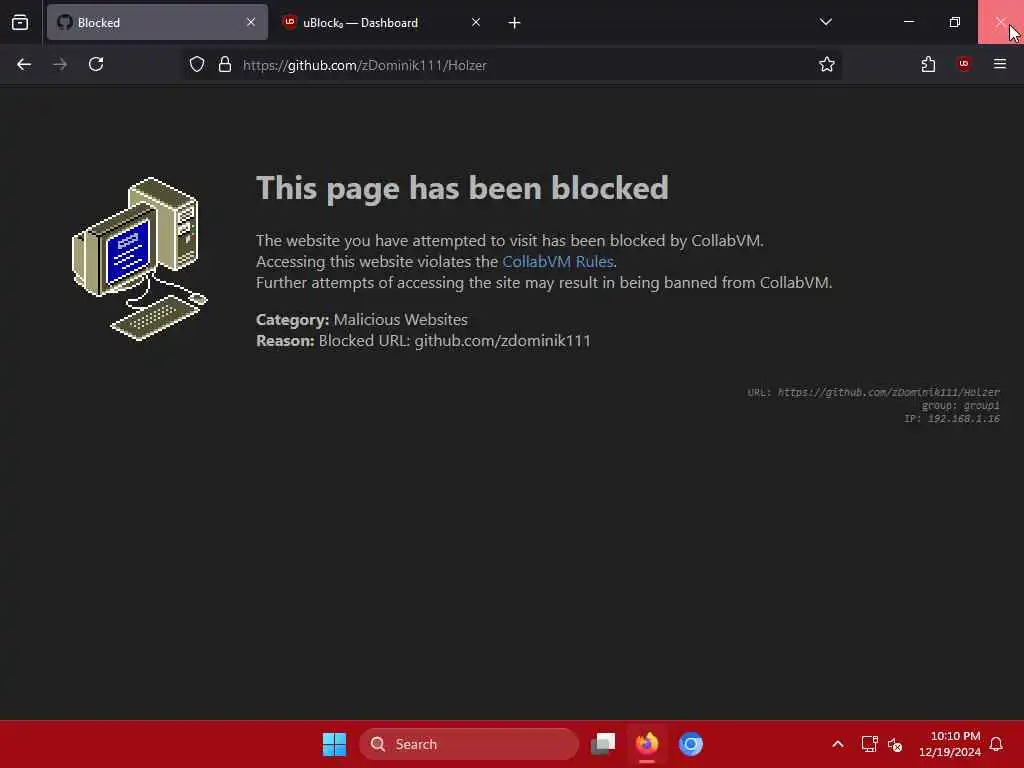This screenshot has height=768, width=1024.
Task: Select the Category: Malicious Websites line
Action: pos(362,320)
